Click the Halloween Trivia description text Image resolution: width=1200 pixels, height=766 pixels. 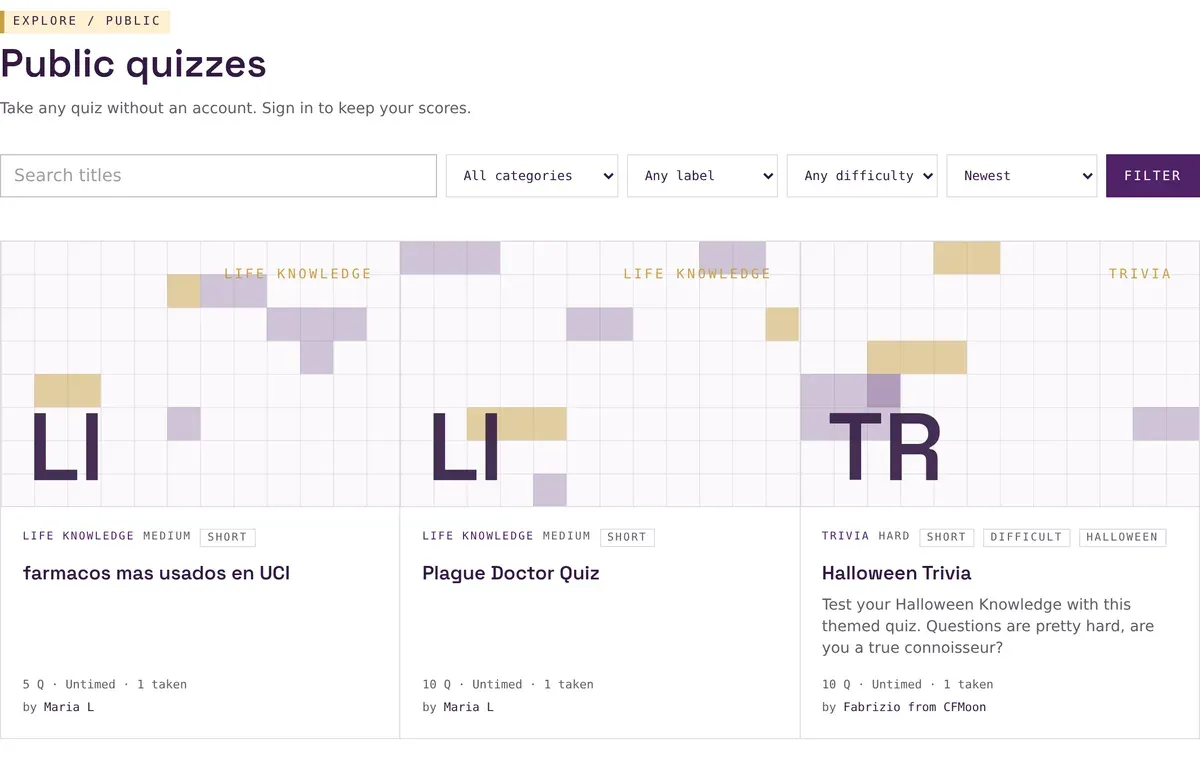[x=988, y=626]
